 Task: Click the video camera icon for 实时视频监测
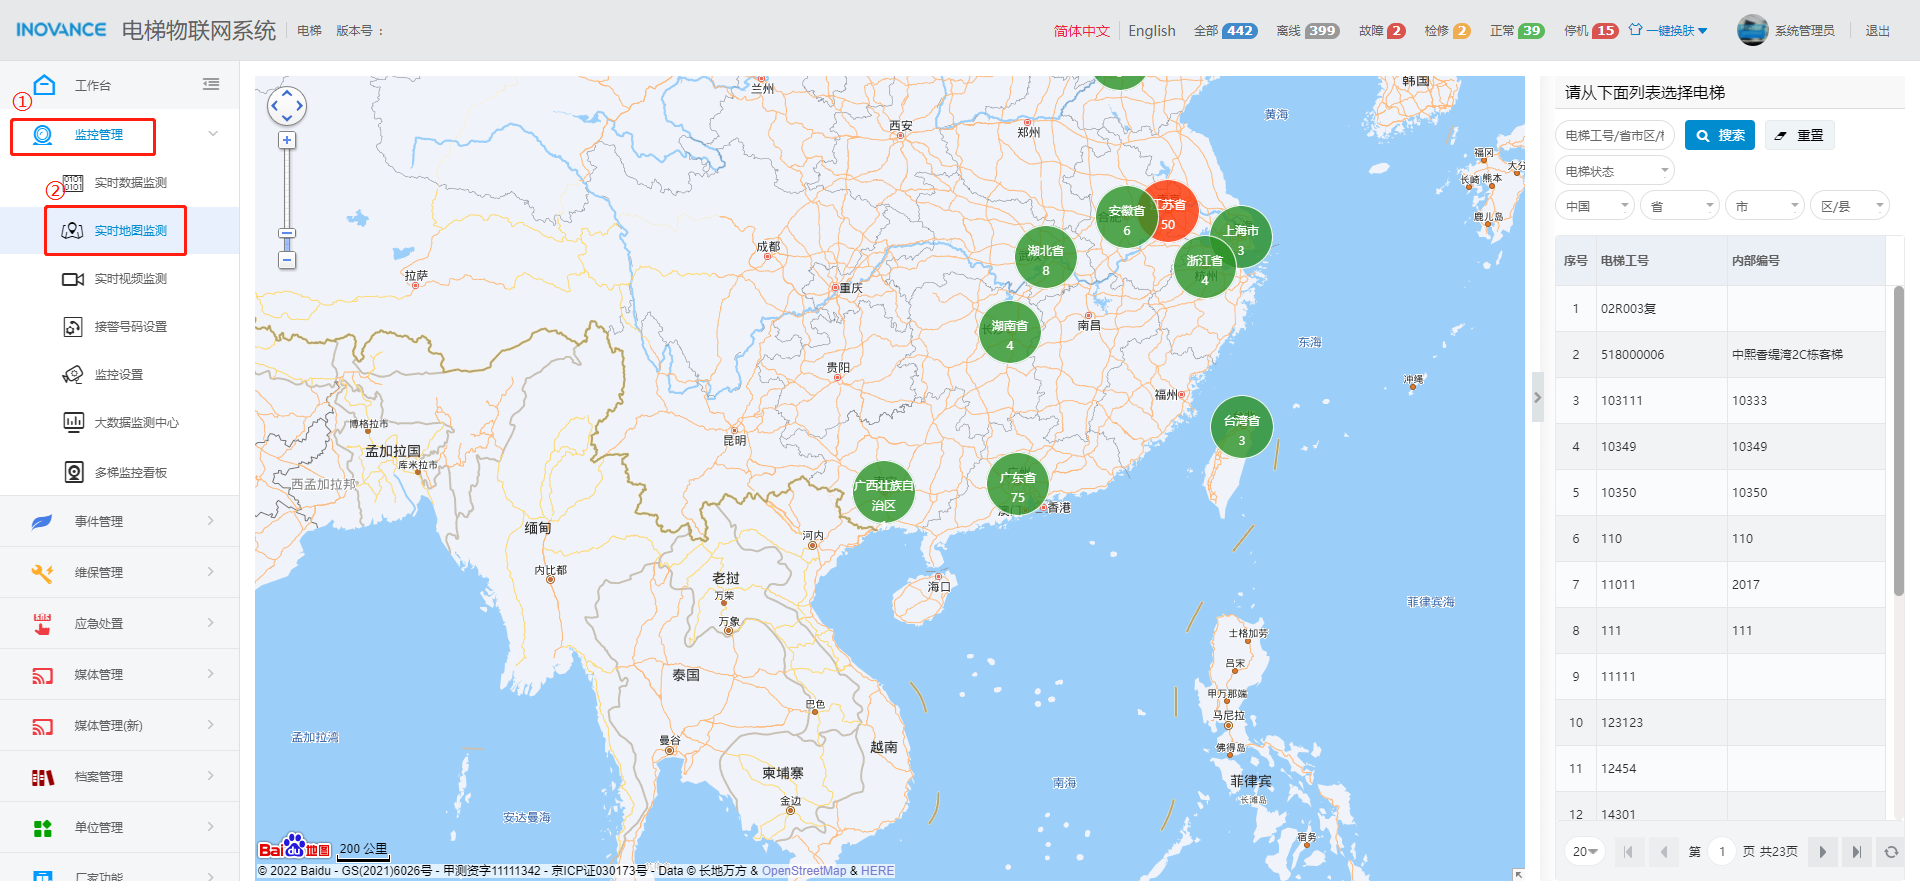point(73,279)
